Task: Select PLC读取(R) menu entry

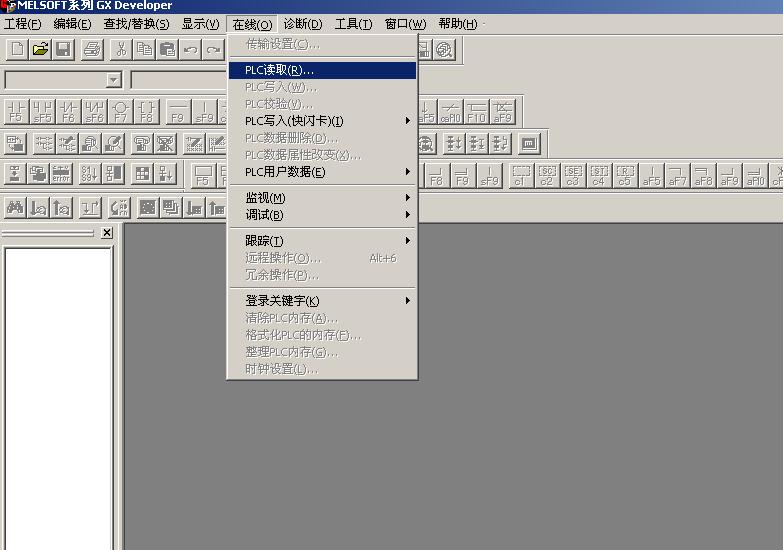Action: click(322, 70)
